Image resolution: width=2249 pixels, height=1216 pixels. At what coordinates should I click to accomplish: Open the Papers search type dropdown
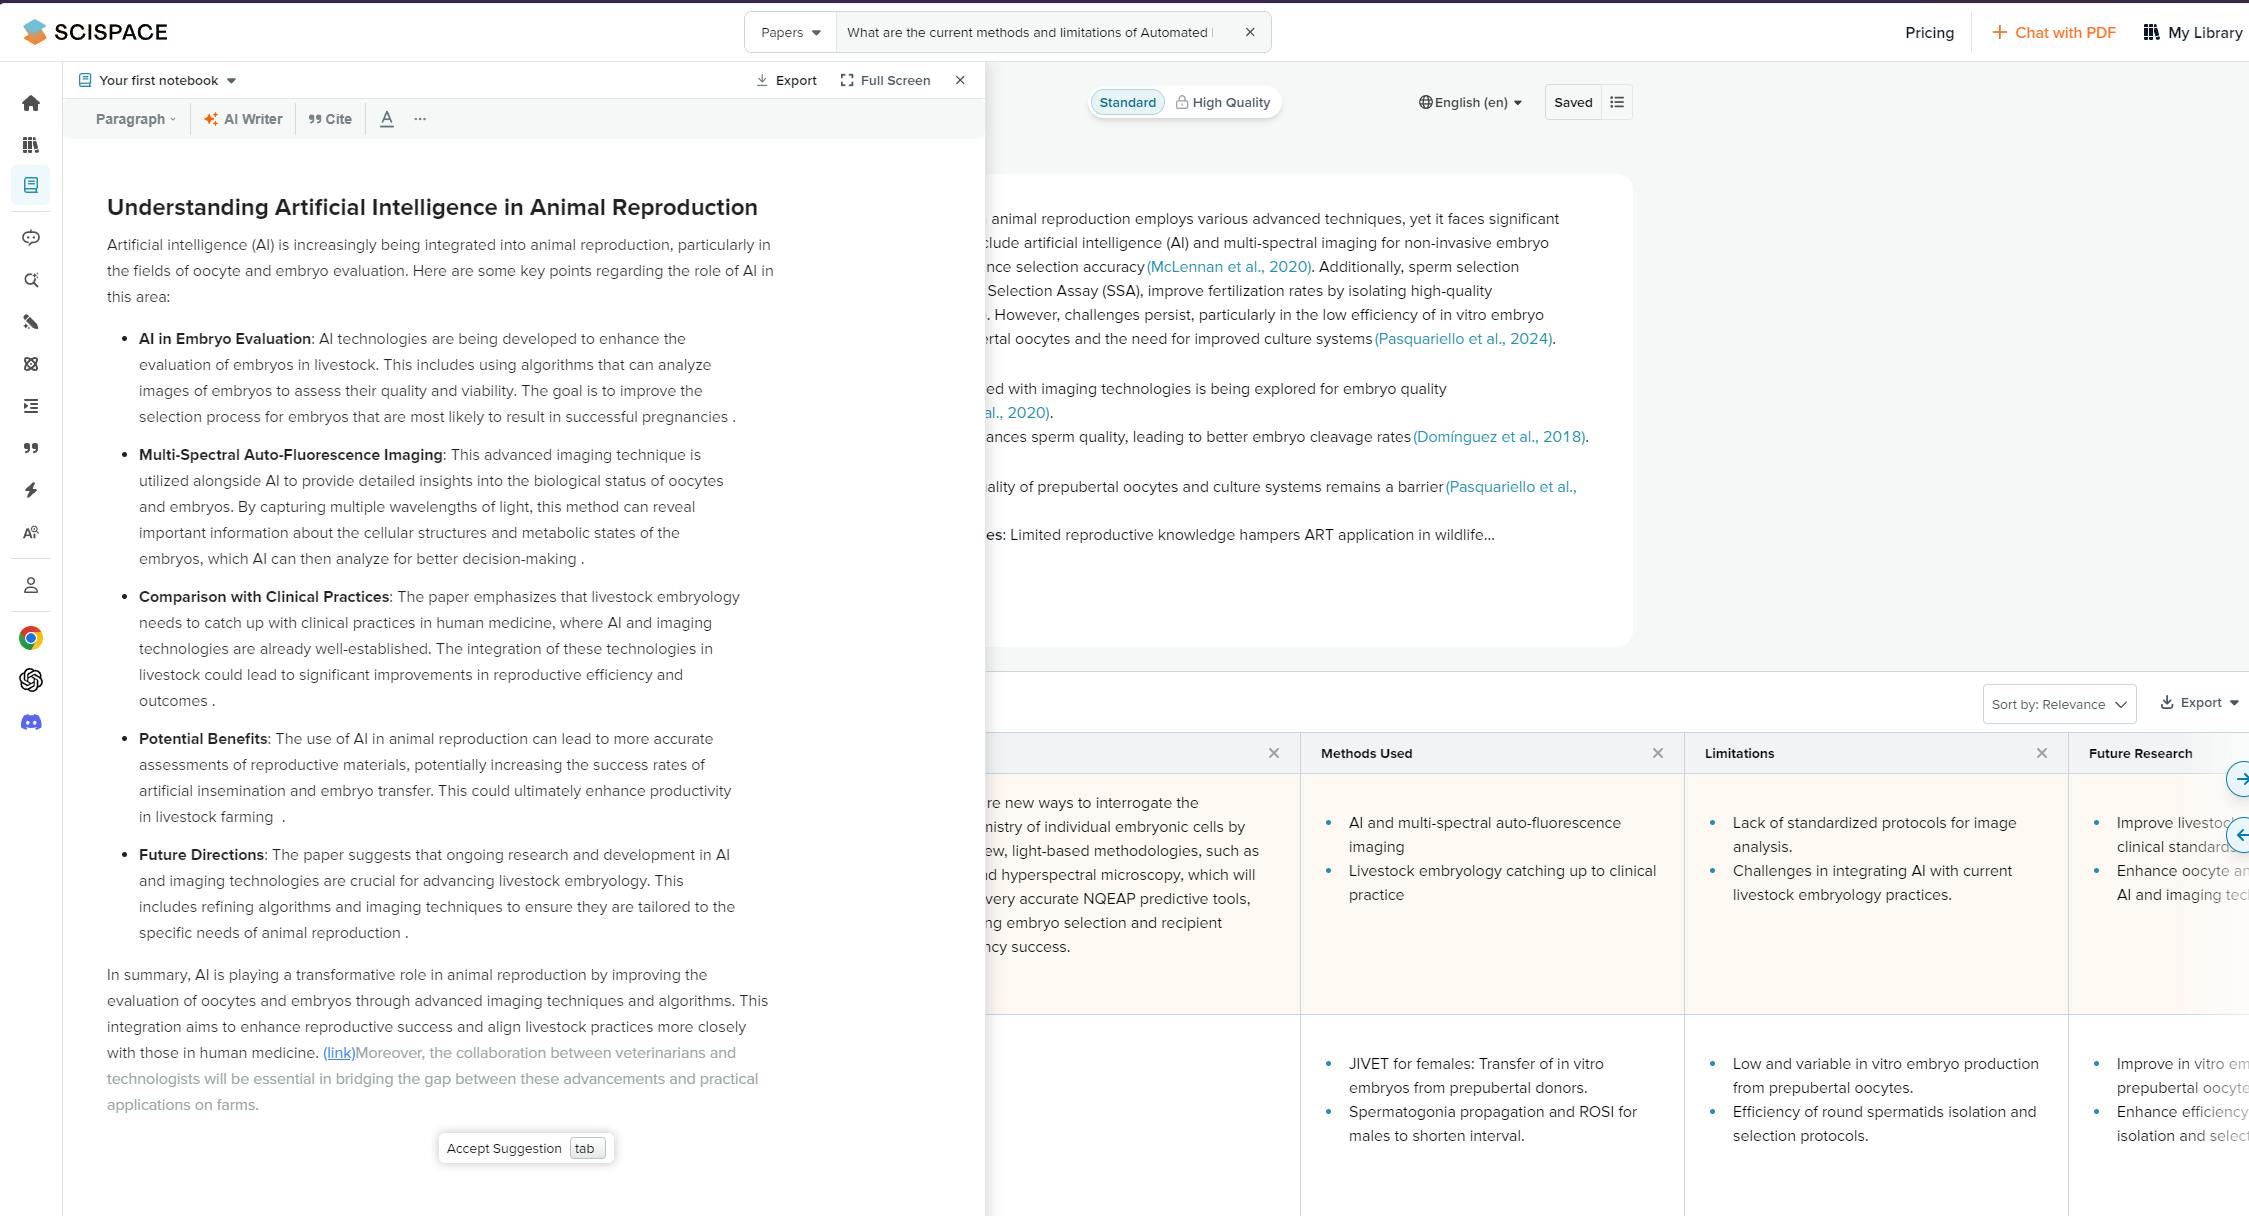790,32
